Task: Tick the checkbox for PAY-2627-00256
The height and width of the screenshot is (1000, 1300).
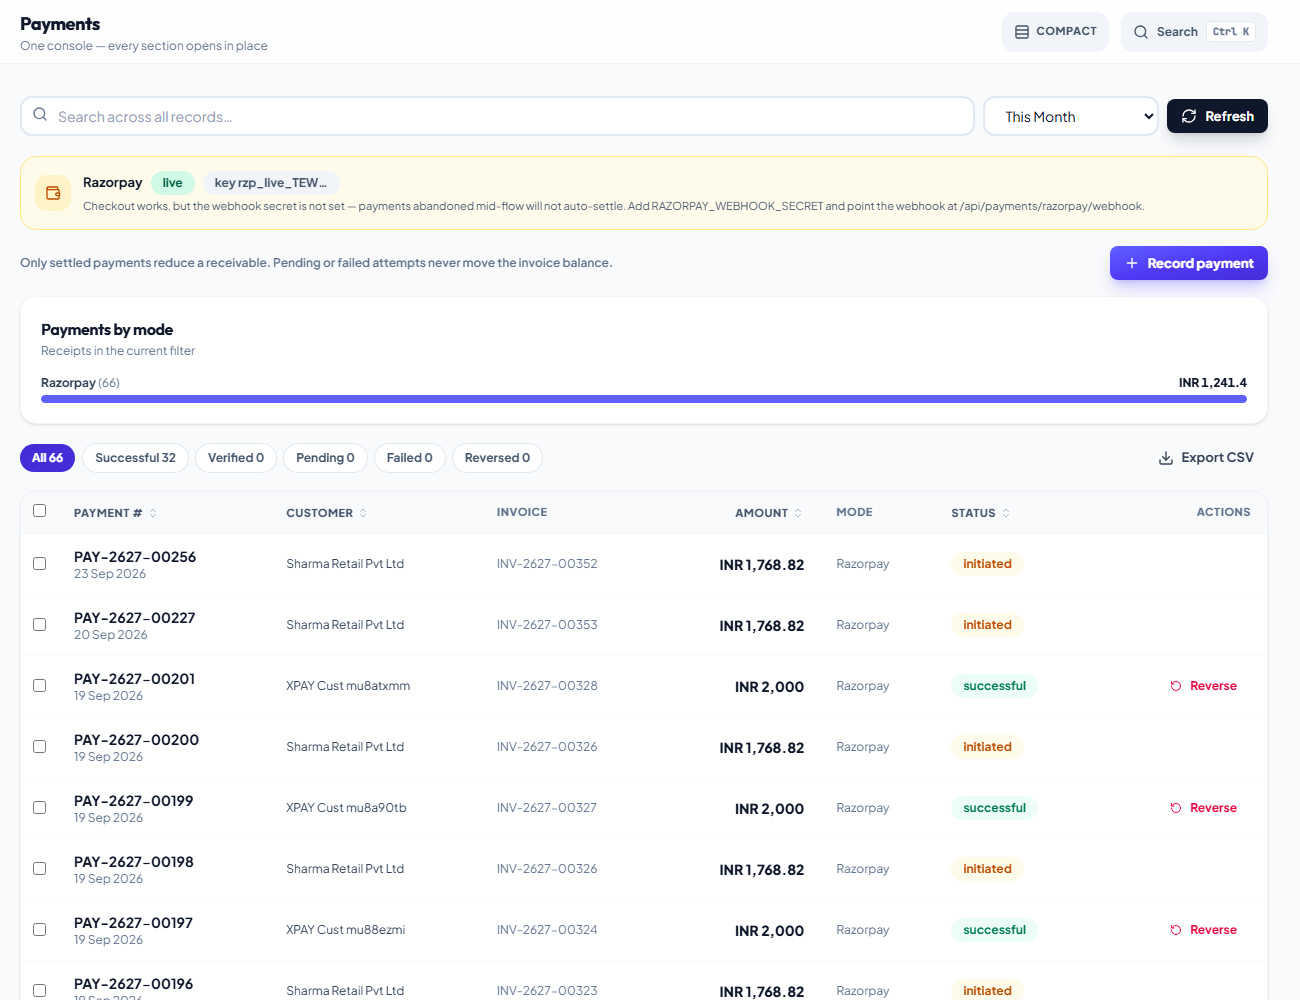Action: point(40,564)
